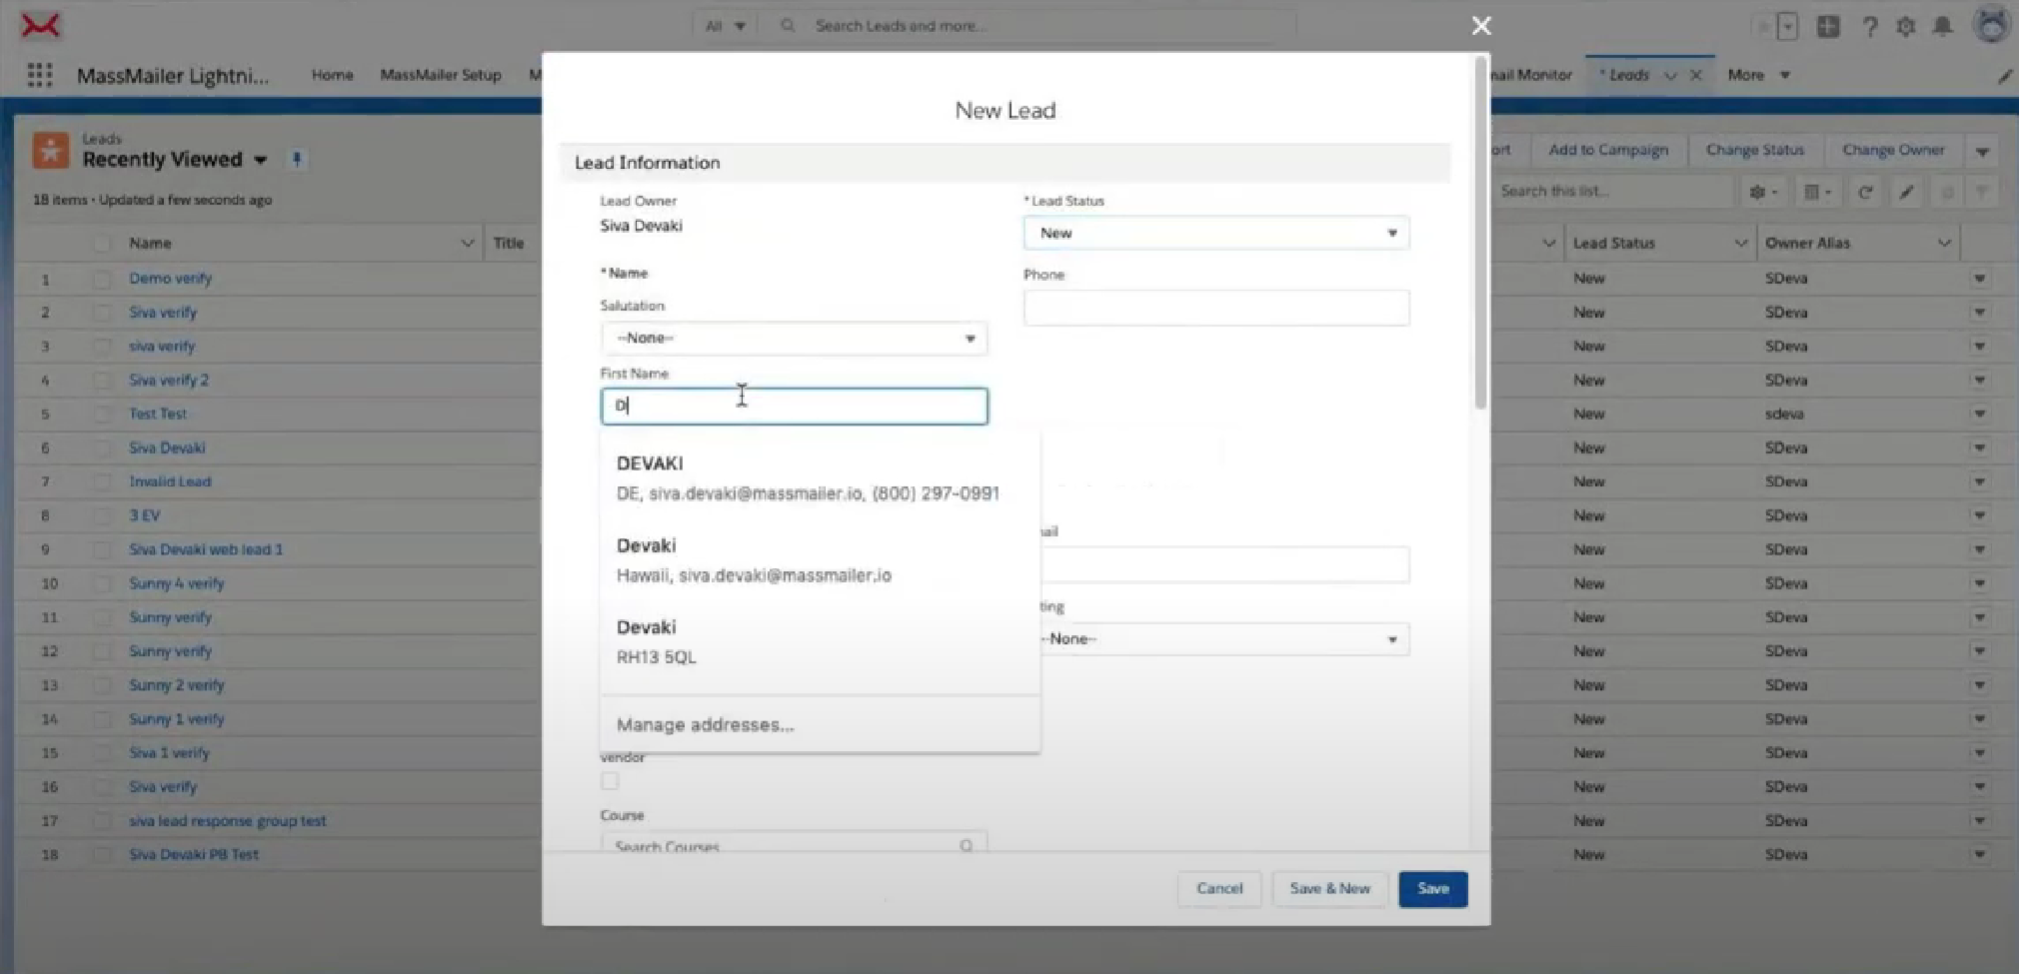This screenshot has width=2019, height=974.
Task: Focus the Search this list field
Action: pyautogui.click(x=1612, y=192)
